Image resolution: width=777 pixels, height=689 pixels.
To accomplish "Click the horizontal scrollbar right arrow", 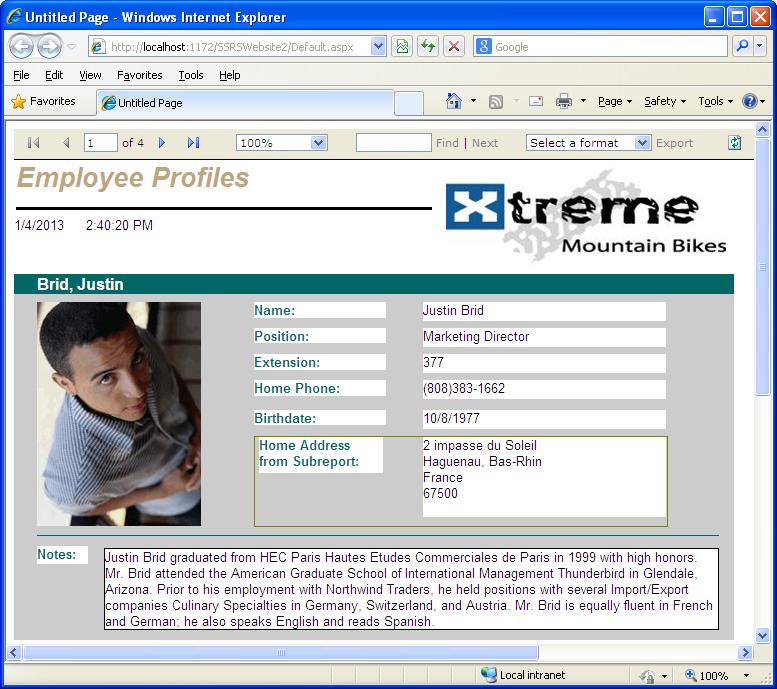I will [745, 652].
